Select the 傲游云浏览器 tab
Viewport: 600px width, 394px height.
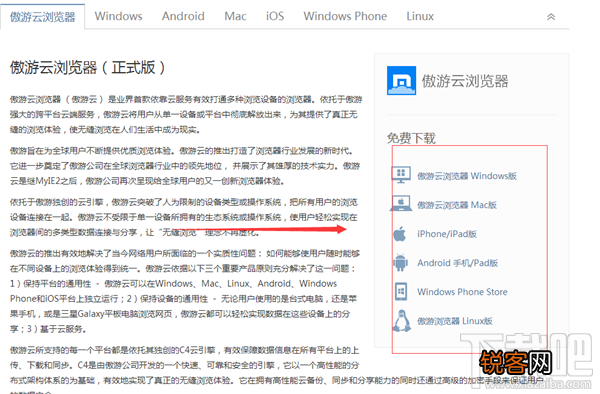(42, 17)
